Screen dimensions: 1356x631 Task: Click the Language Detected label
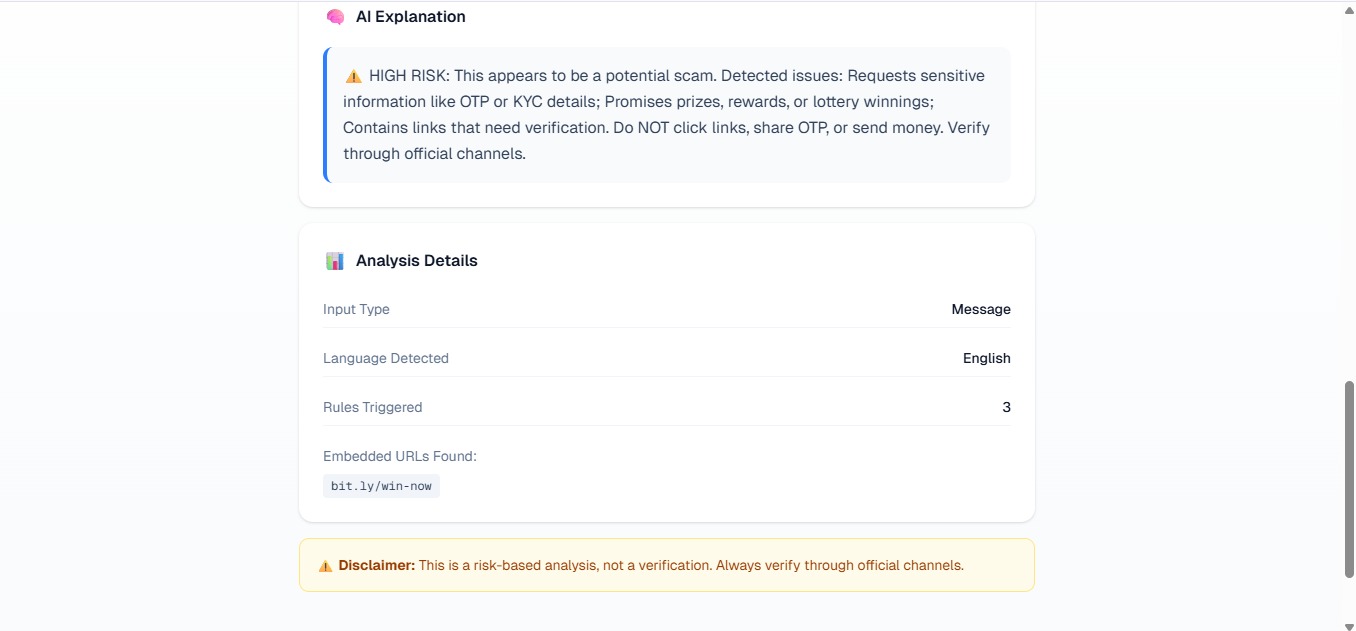click(x=386, y=358)
